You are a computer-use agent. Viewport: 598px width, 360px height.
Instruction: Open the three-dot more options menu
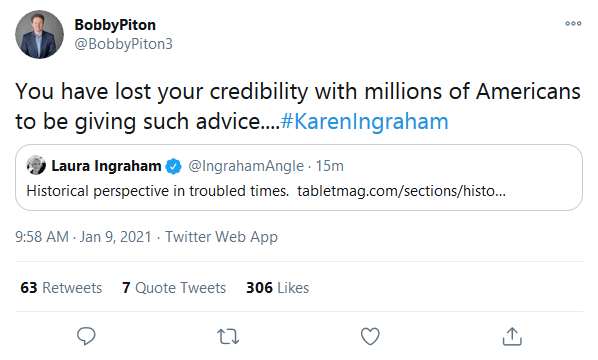[x=573, y=24]
